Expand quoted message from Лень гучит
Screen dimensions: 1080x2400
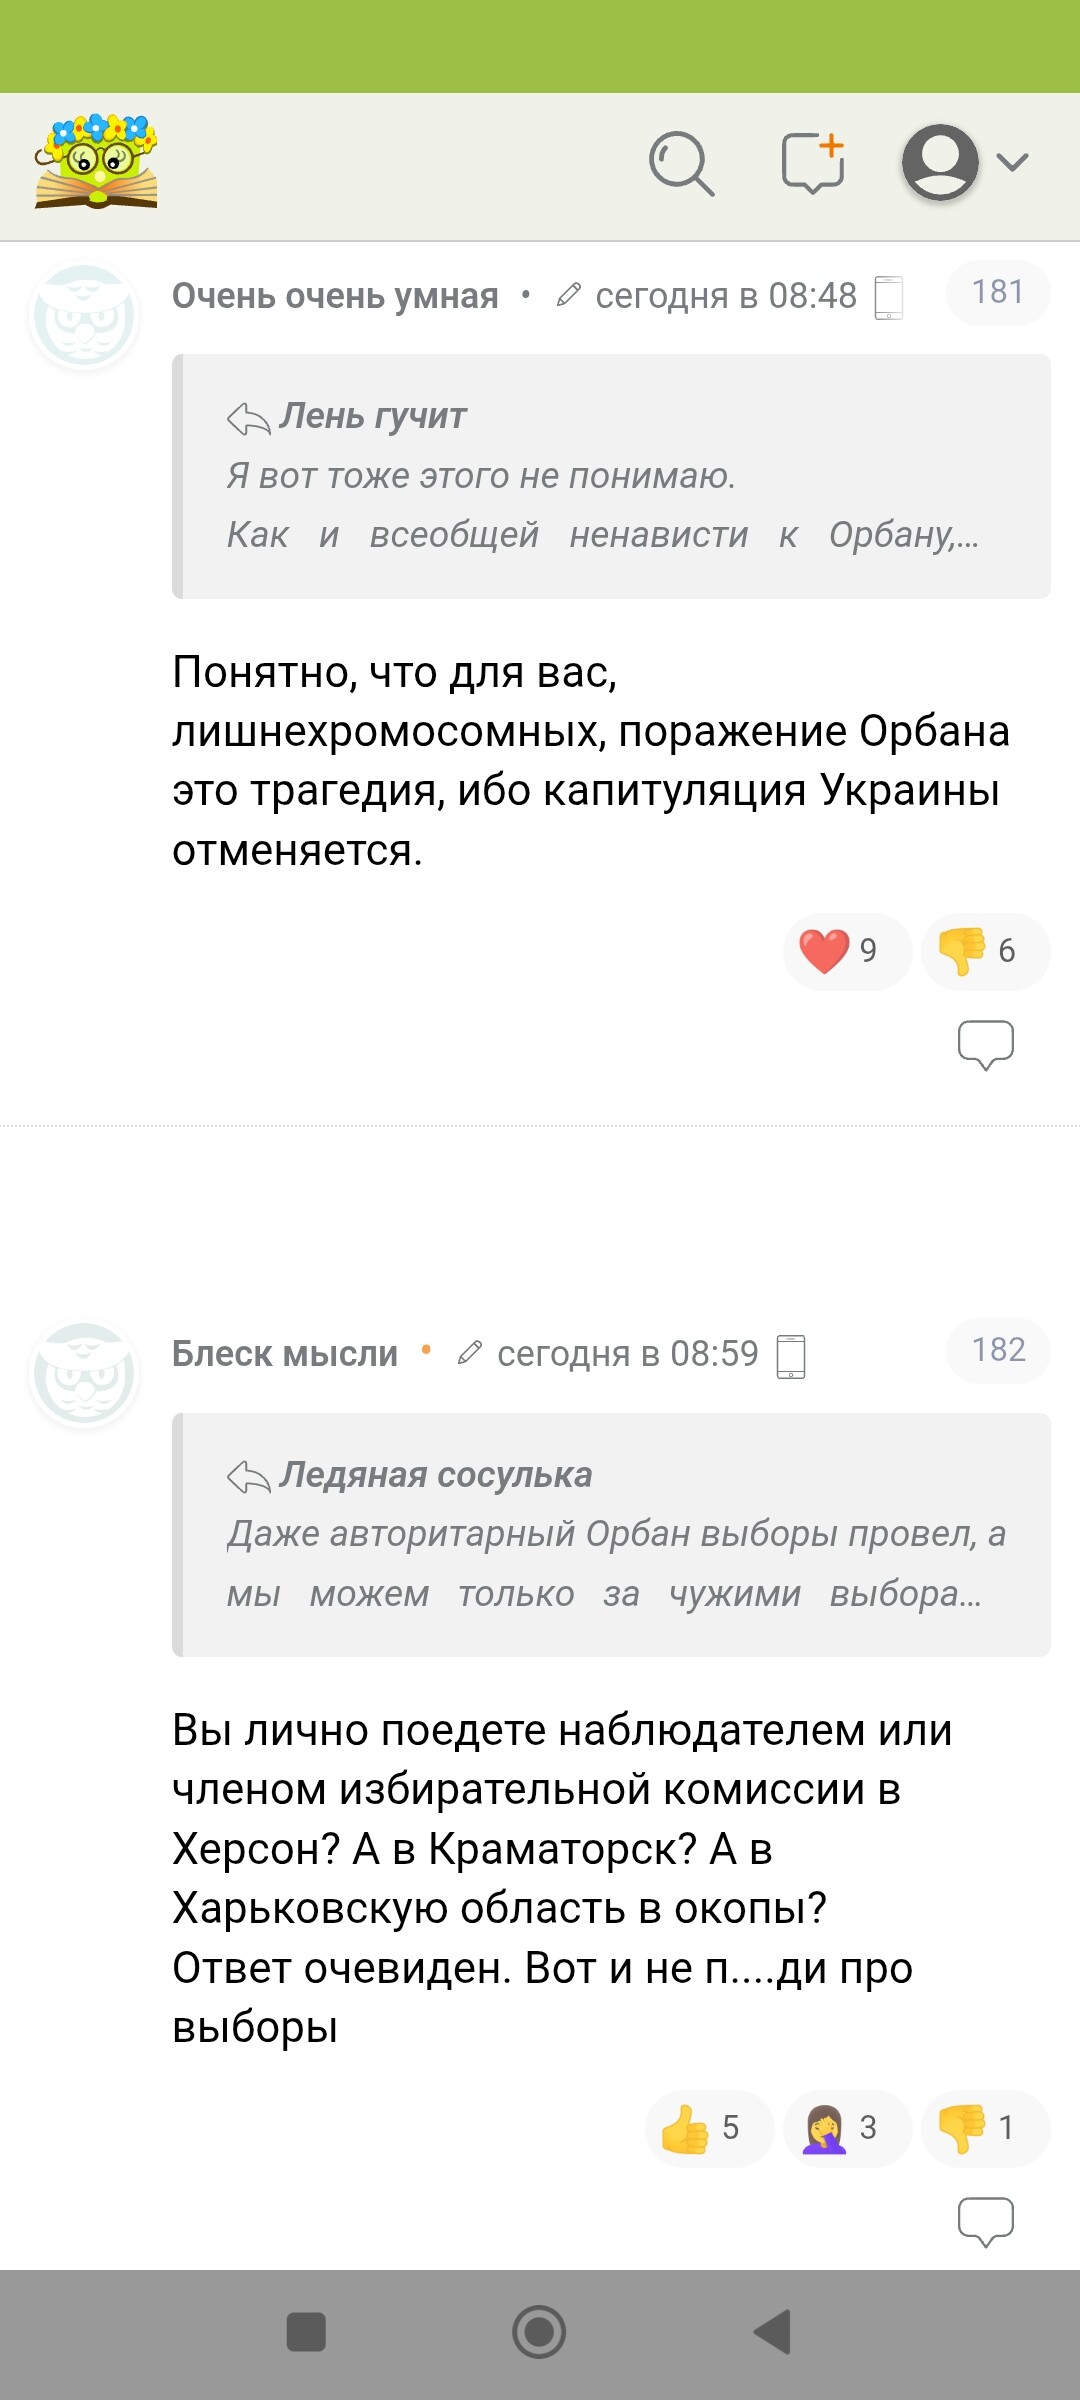click(610, 477)
